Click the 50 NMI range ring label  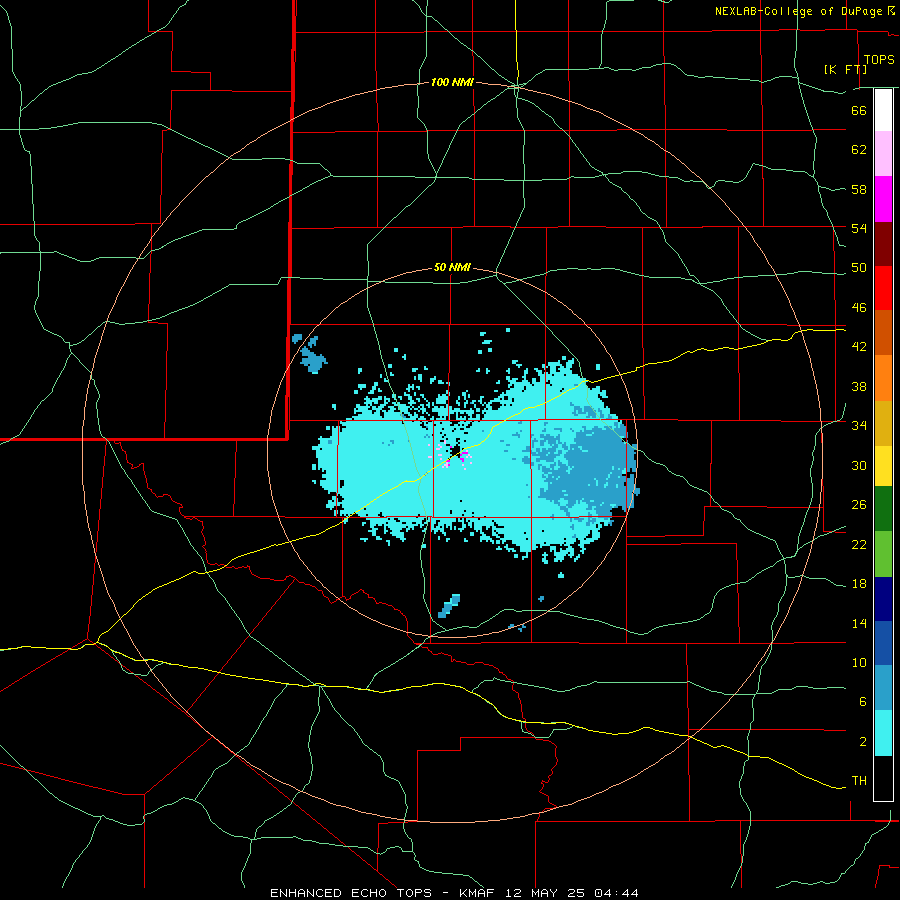click(x=452, y=267)
